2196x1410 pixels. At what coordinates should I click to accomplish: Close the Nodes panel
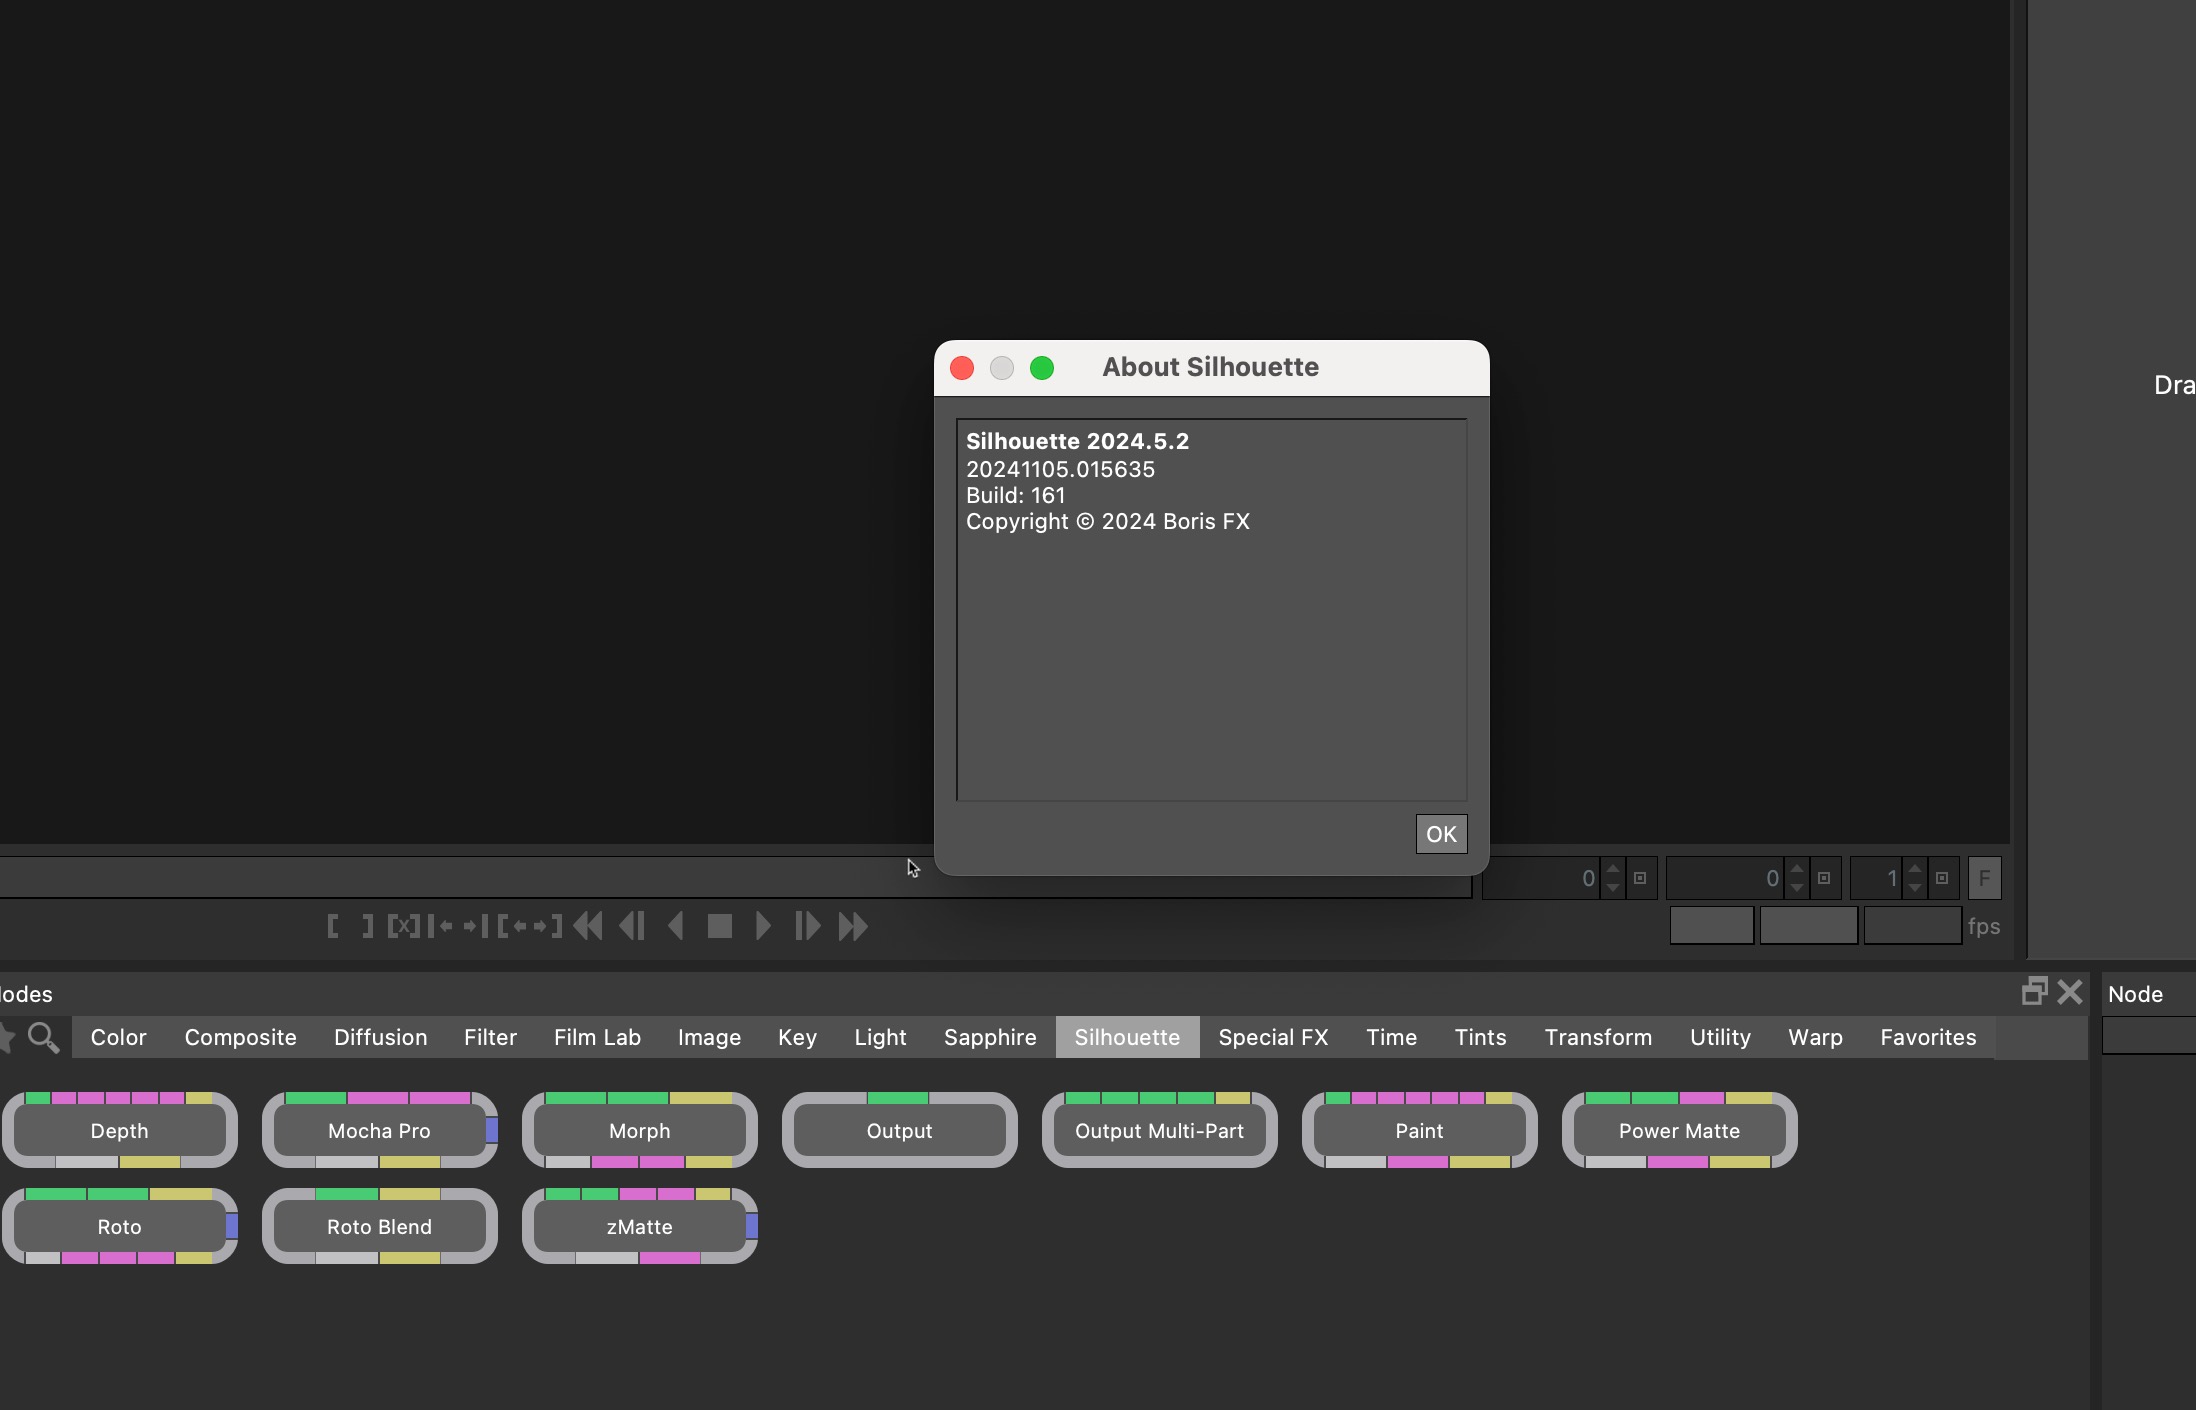[x=2070, y=991]
